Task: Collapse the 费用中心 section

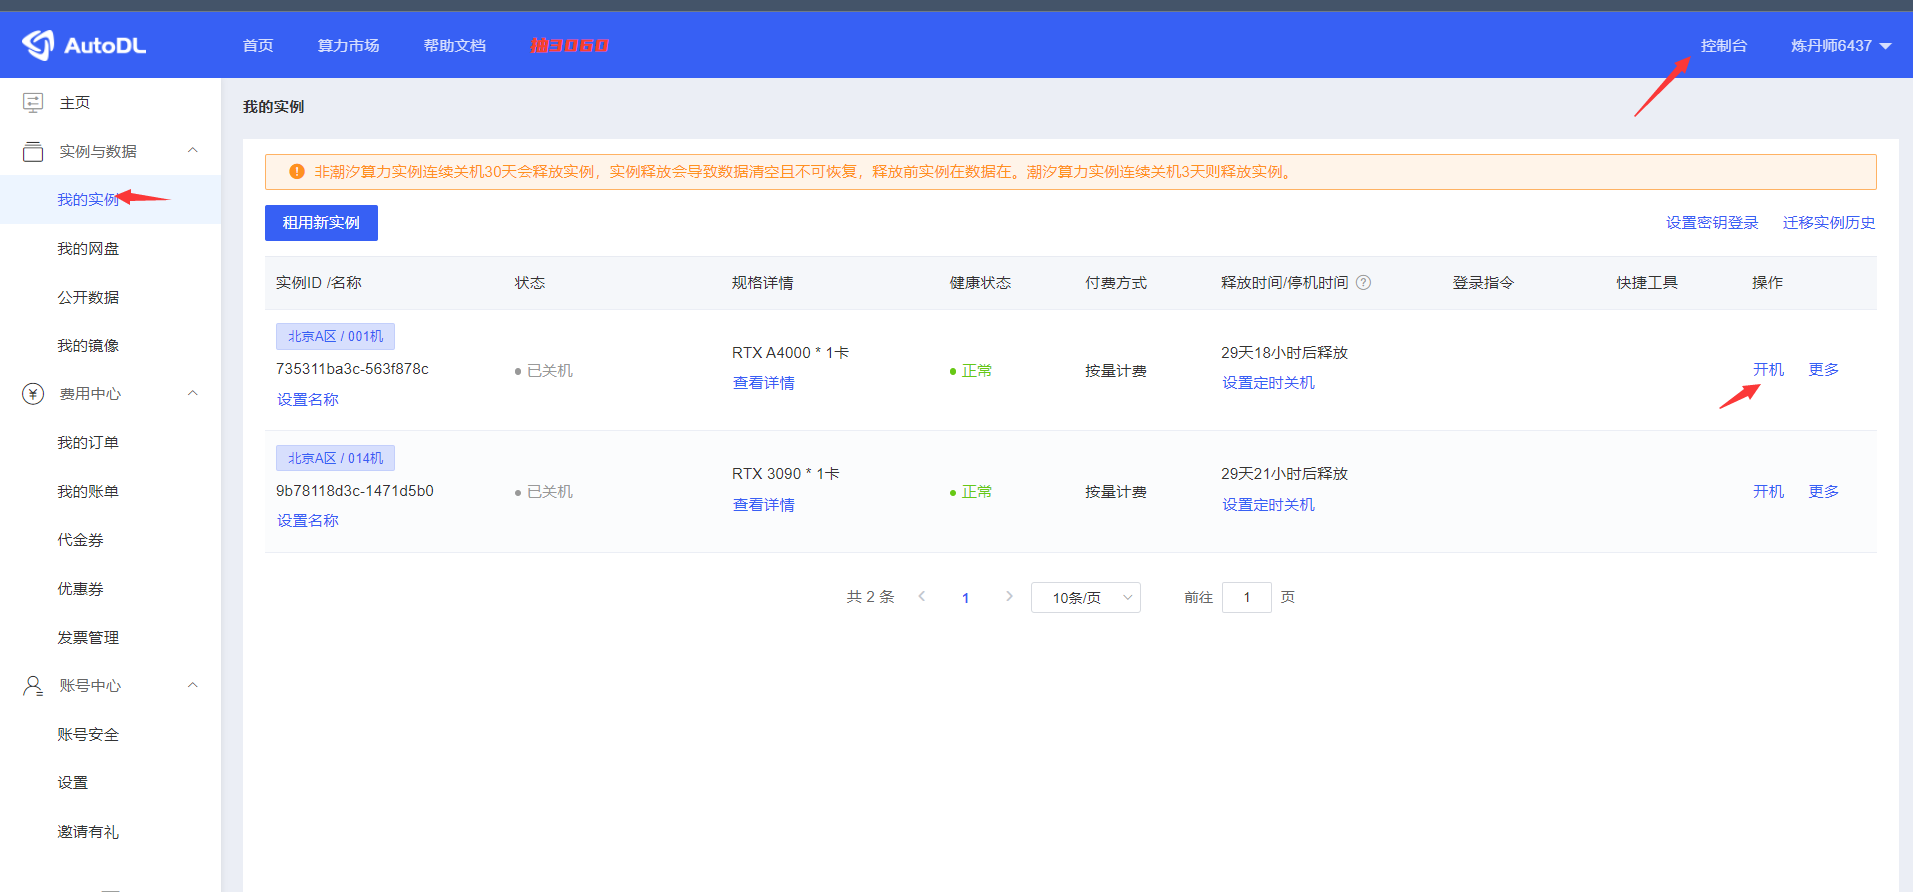Action: coord(193,394)
